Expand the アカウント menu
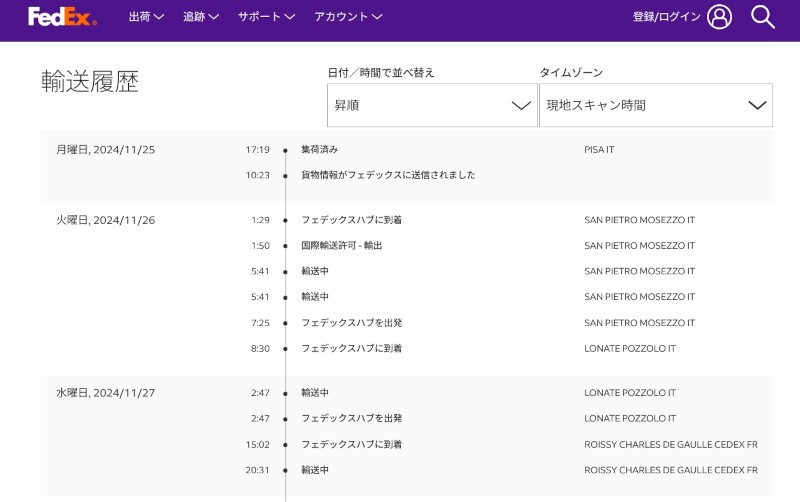800x502 pixels. tap(348, 17)
